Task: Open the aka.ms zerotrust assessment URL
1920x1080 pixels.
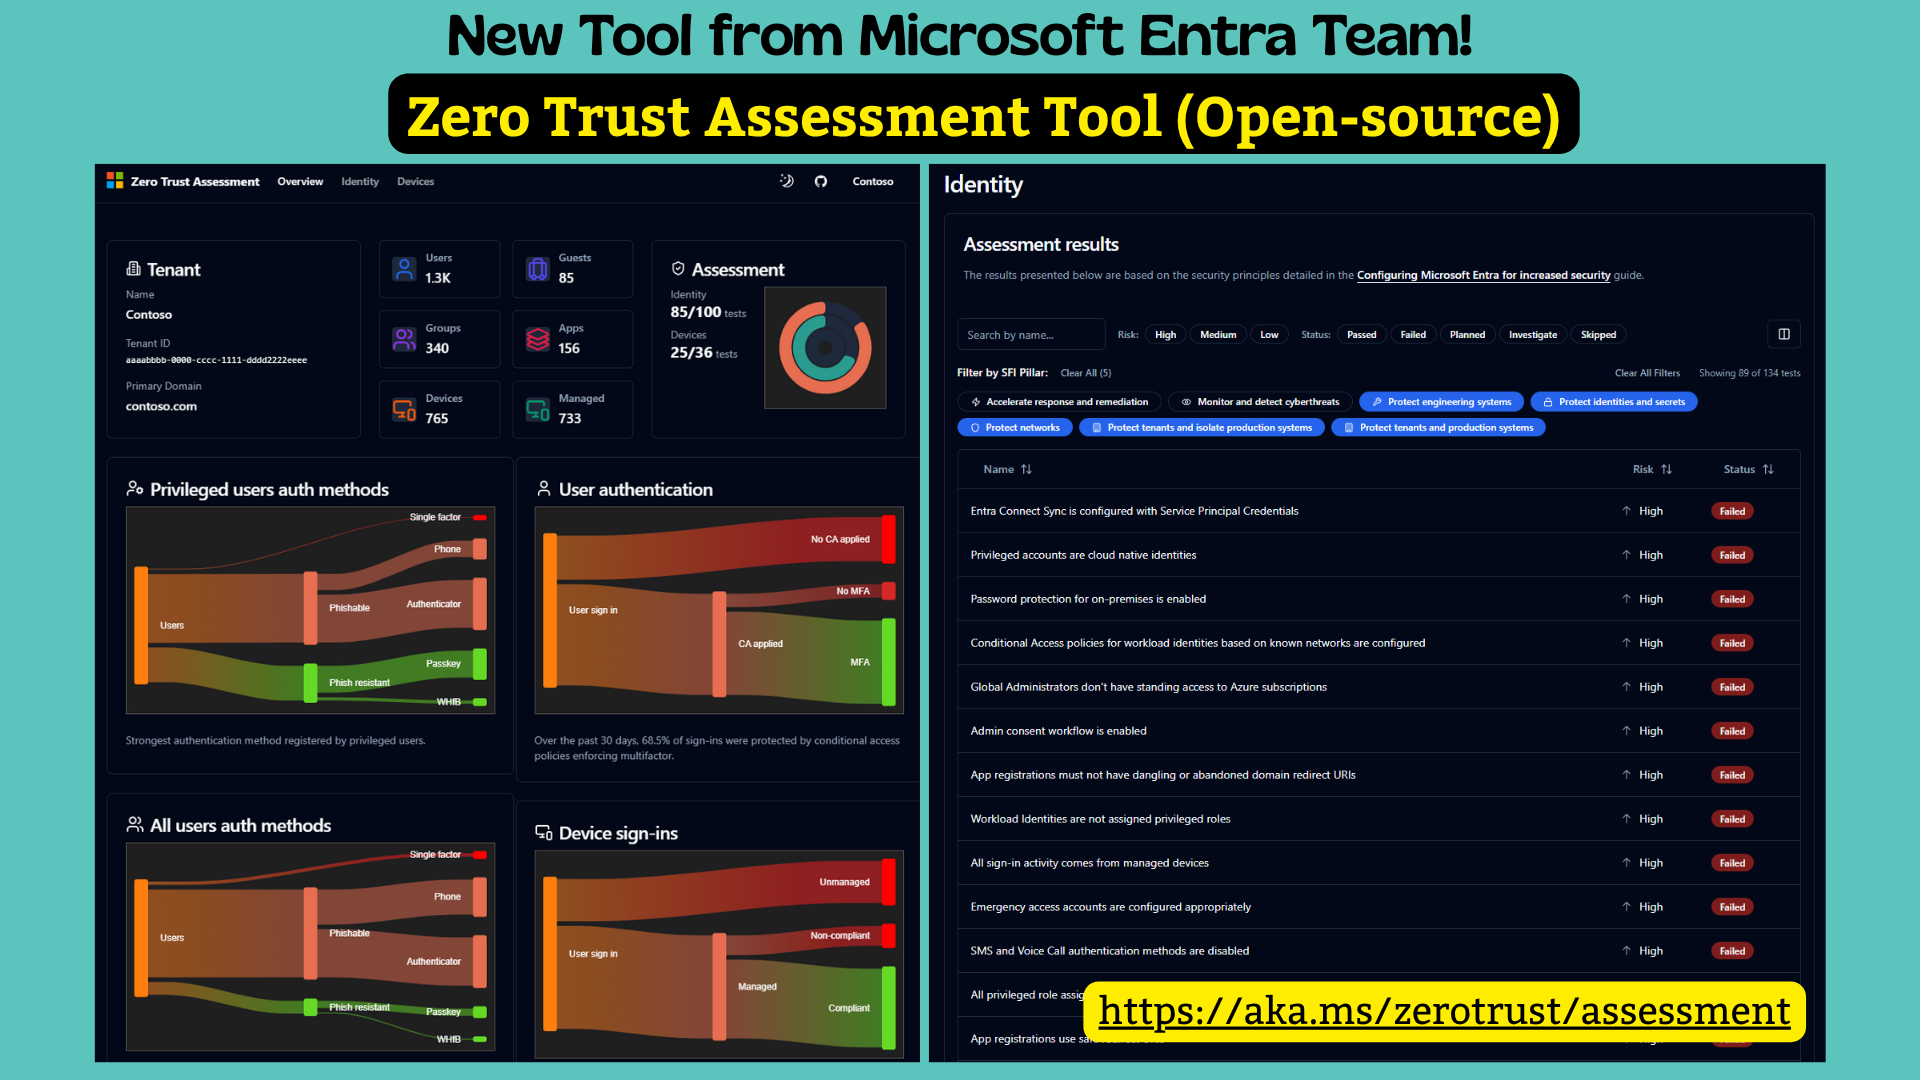Action: [1444, 1011]
